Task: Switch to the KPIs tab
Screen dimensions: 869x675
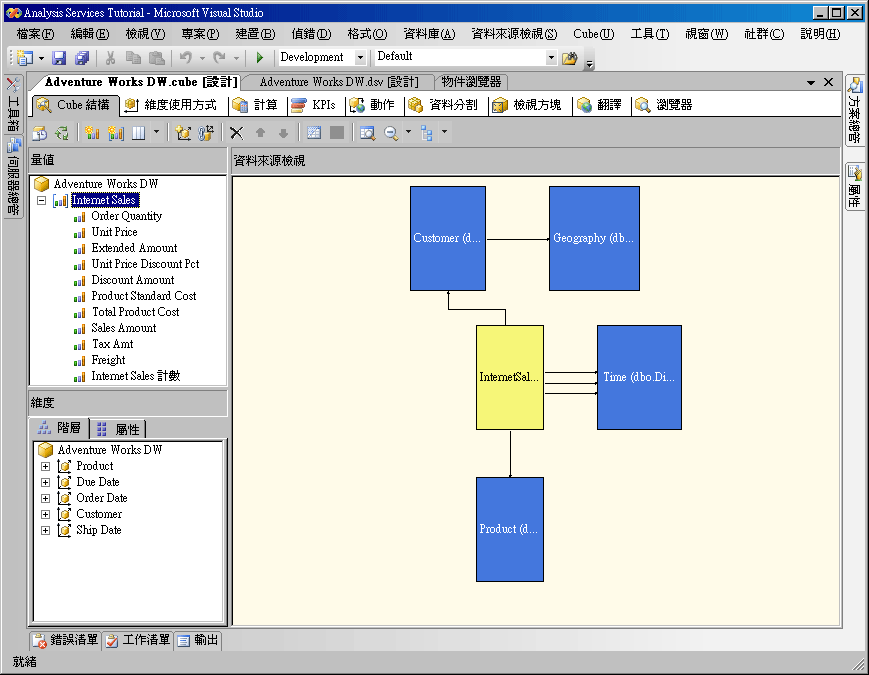Action: [x=314, y=105]
